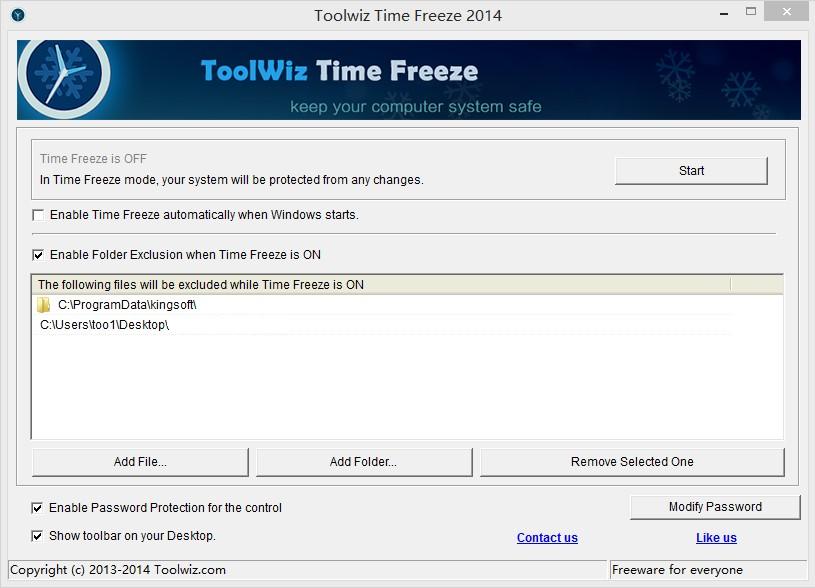This screenshot has width=815, height=588.
Task: Open the Add Folder... dialog
Action: 364,462
